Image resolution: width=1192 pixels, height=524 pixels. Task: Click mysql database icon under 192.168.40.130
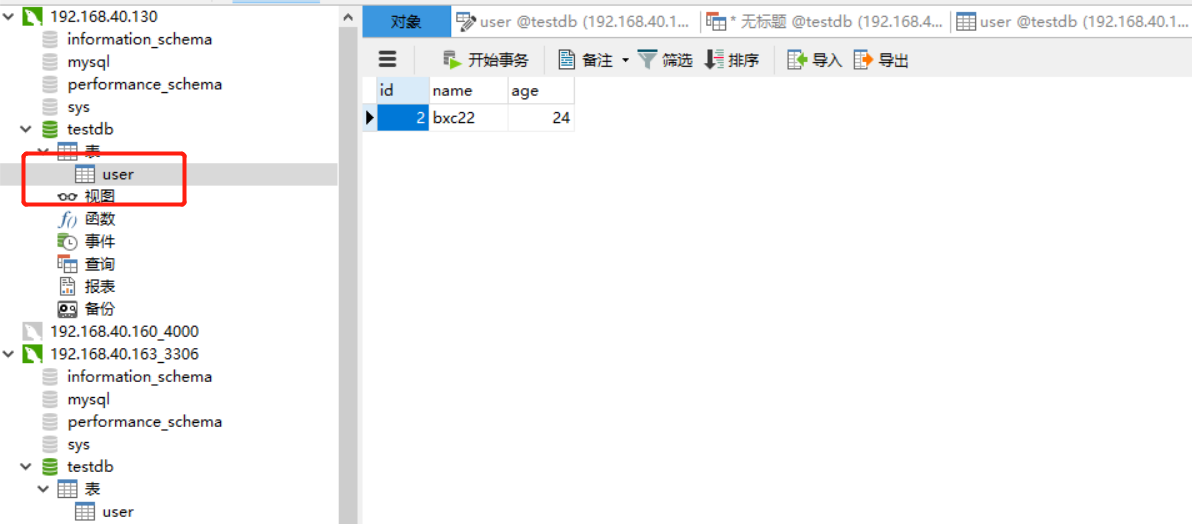click(50, 62)
